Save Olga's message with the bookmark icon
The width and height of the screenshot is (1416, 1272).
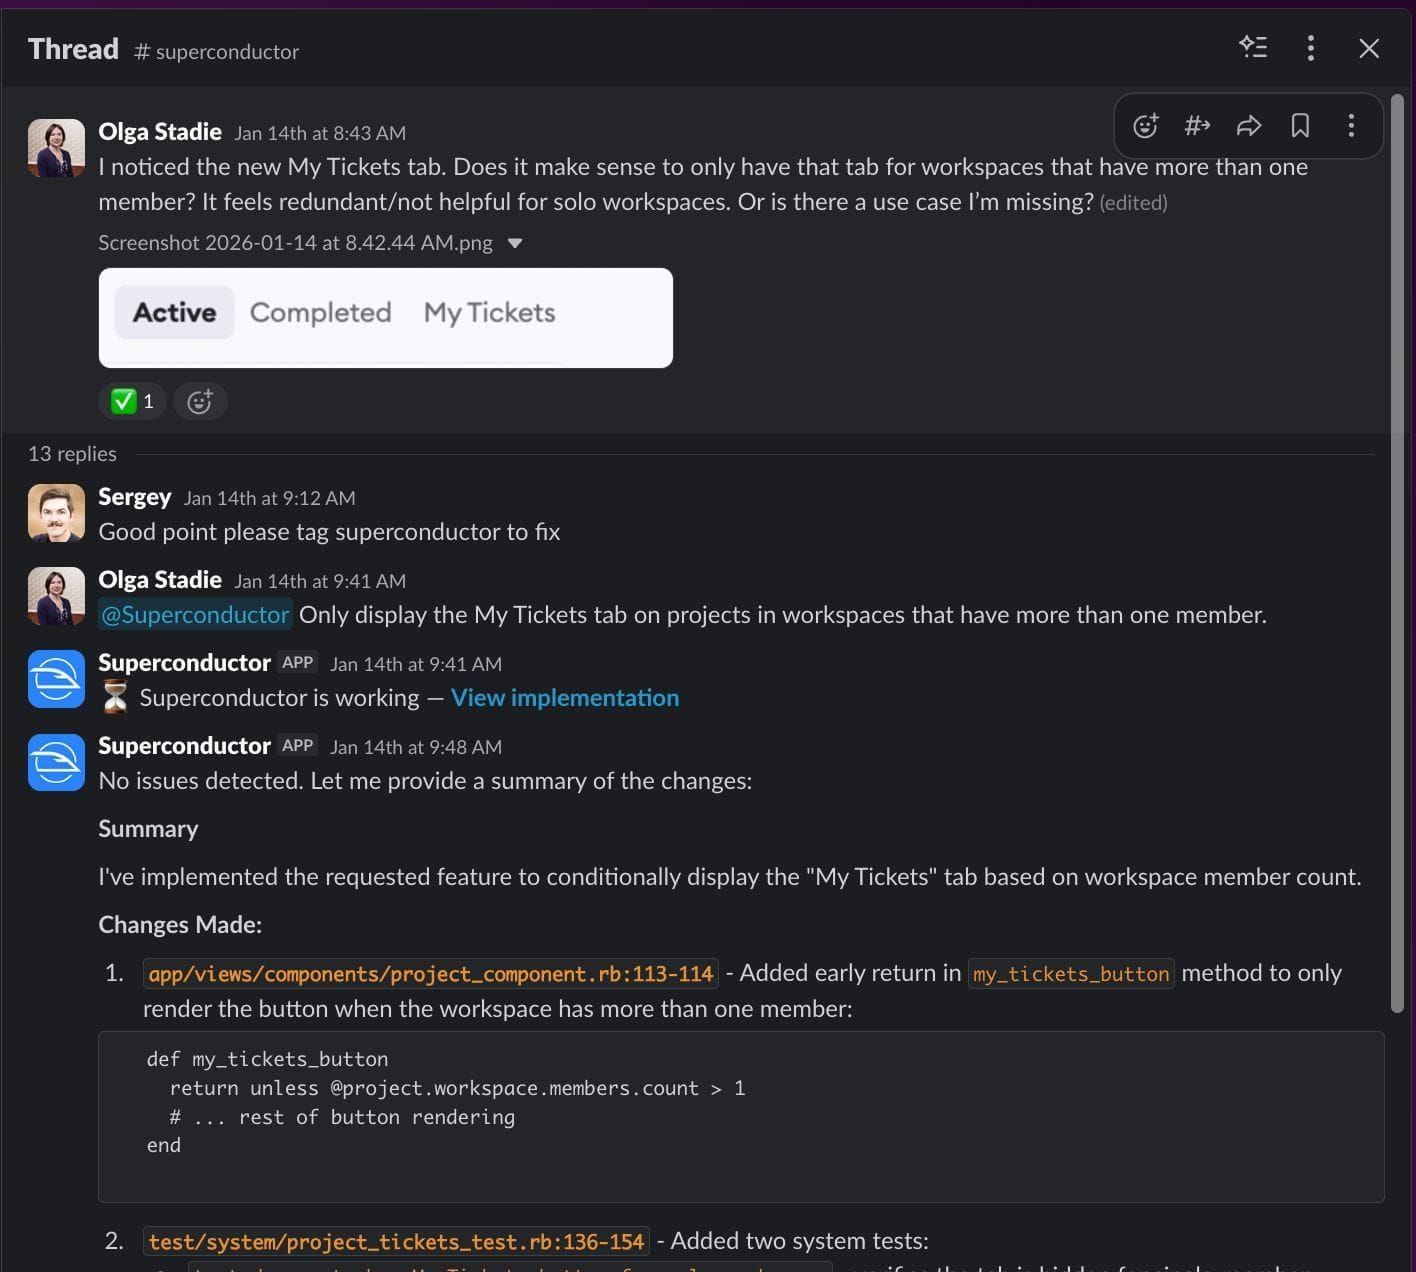(x=1300, y=126)
